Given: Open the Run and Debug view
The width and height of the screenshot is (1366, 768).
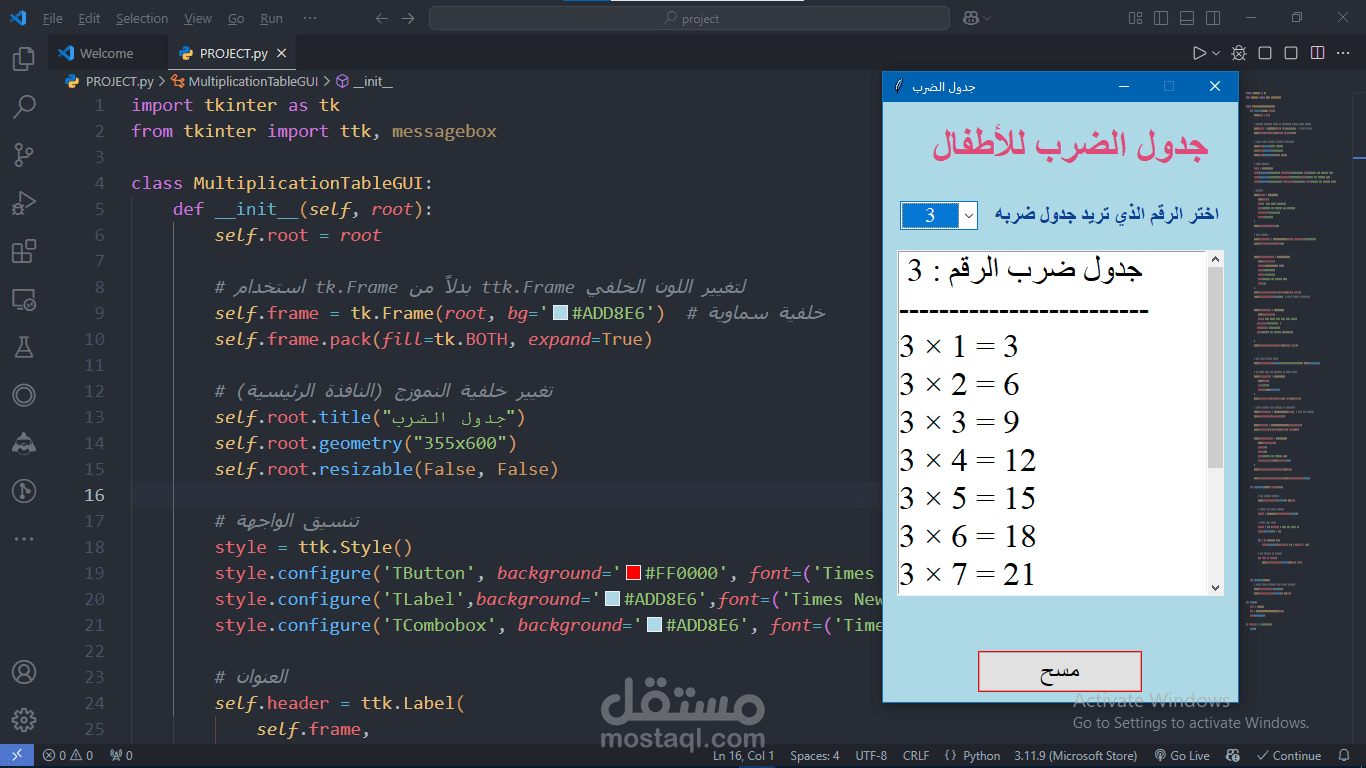Looking at the screenshot, I should [24, 203].
